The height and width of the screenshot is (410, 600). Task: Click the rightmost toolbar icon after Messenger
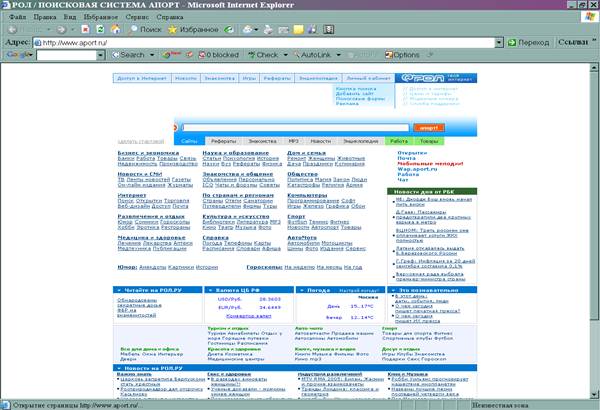point(328,29)
